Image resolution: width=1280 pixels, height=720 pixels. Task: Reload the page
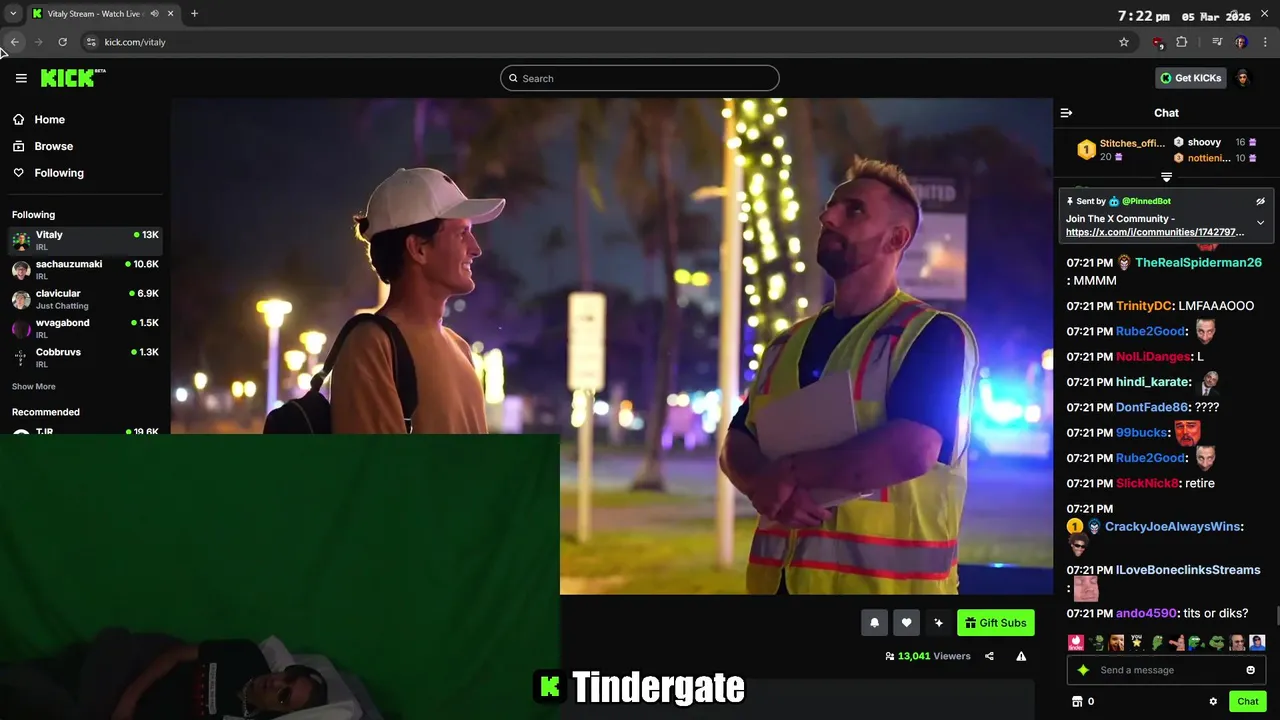[62, 42]
